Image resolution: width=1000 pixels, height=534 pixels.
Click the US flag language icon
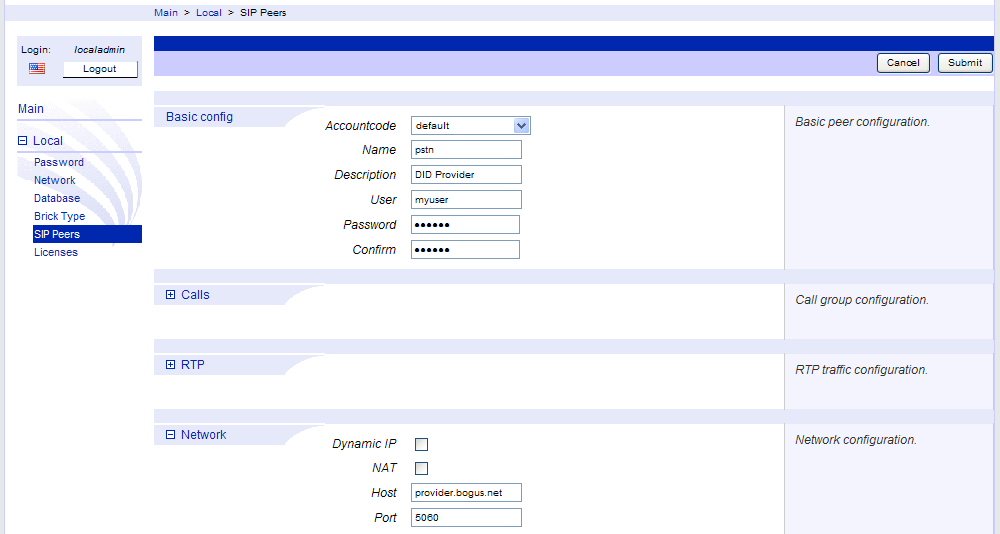pos(37,69)
